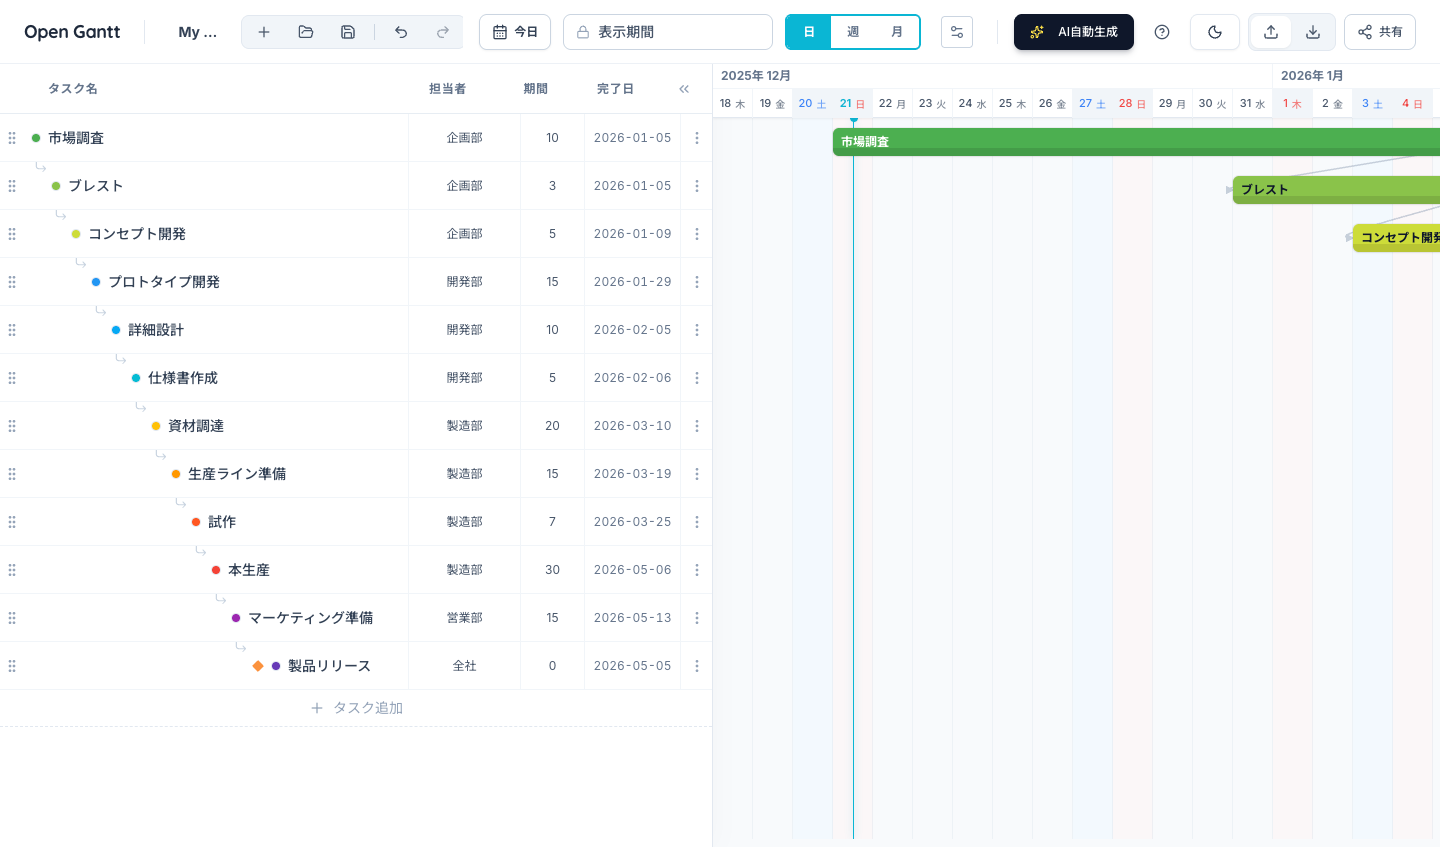Image resolution: width=1440 pixels, height=847 pixels.
Task: Open a project using the folder icon
Action: [x=306, y=31]
